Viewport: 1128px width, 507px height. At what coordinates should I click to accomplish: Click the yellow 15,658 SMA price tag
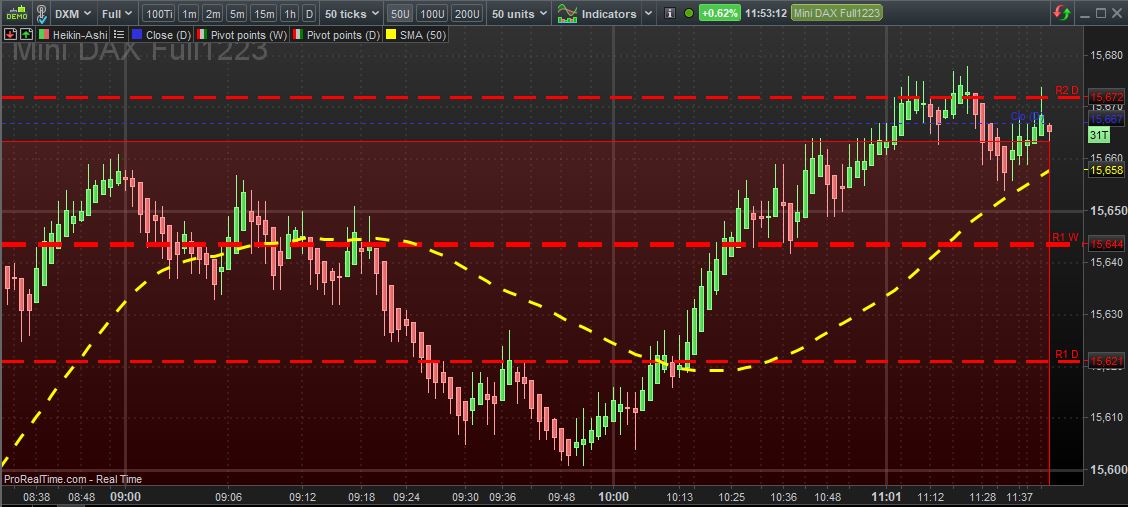pos(1106,170)
